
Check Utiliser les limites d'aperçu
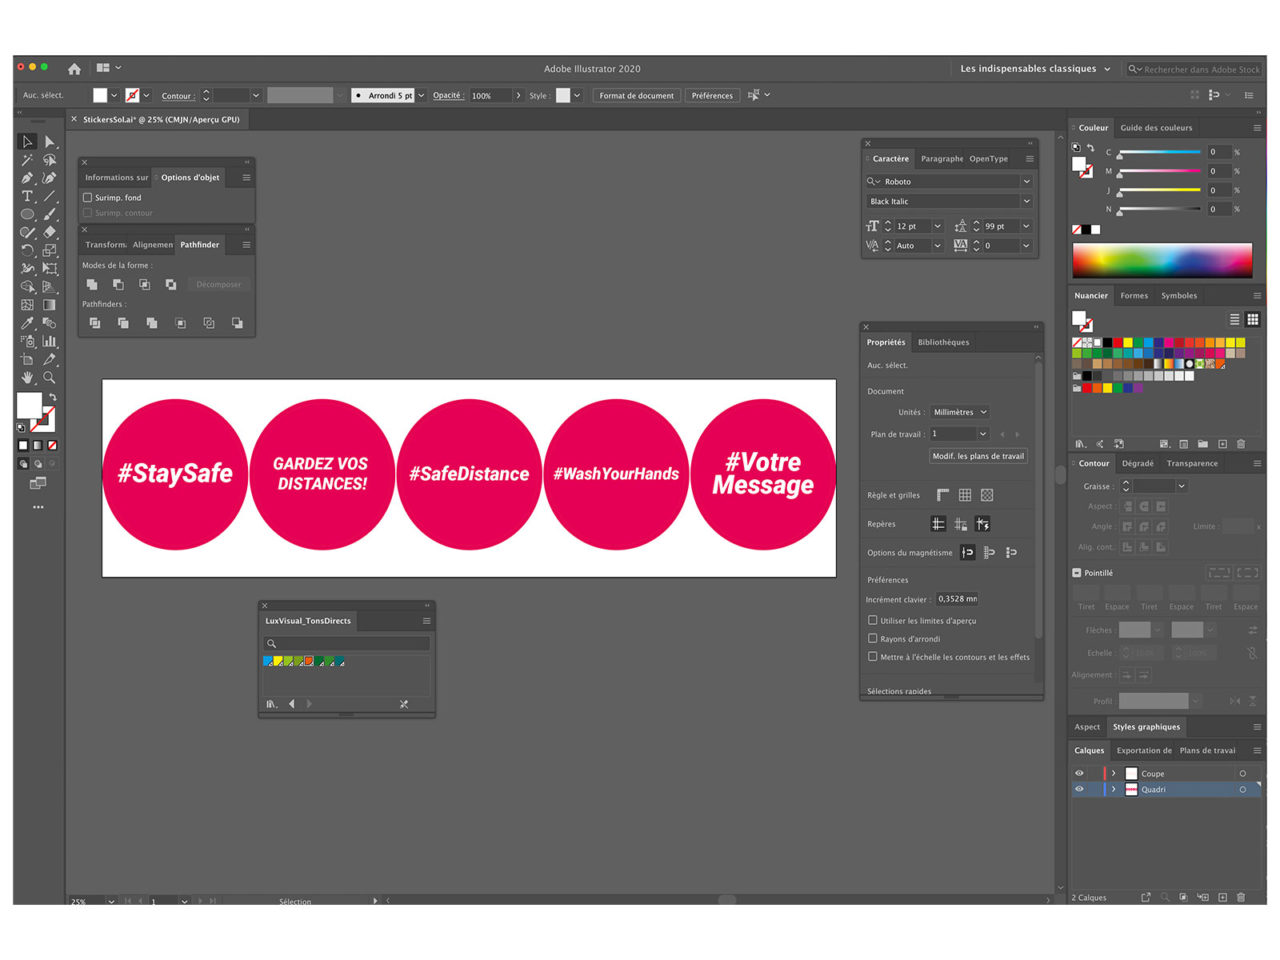873,620
